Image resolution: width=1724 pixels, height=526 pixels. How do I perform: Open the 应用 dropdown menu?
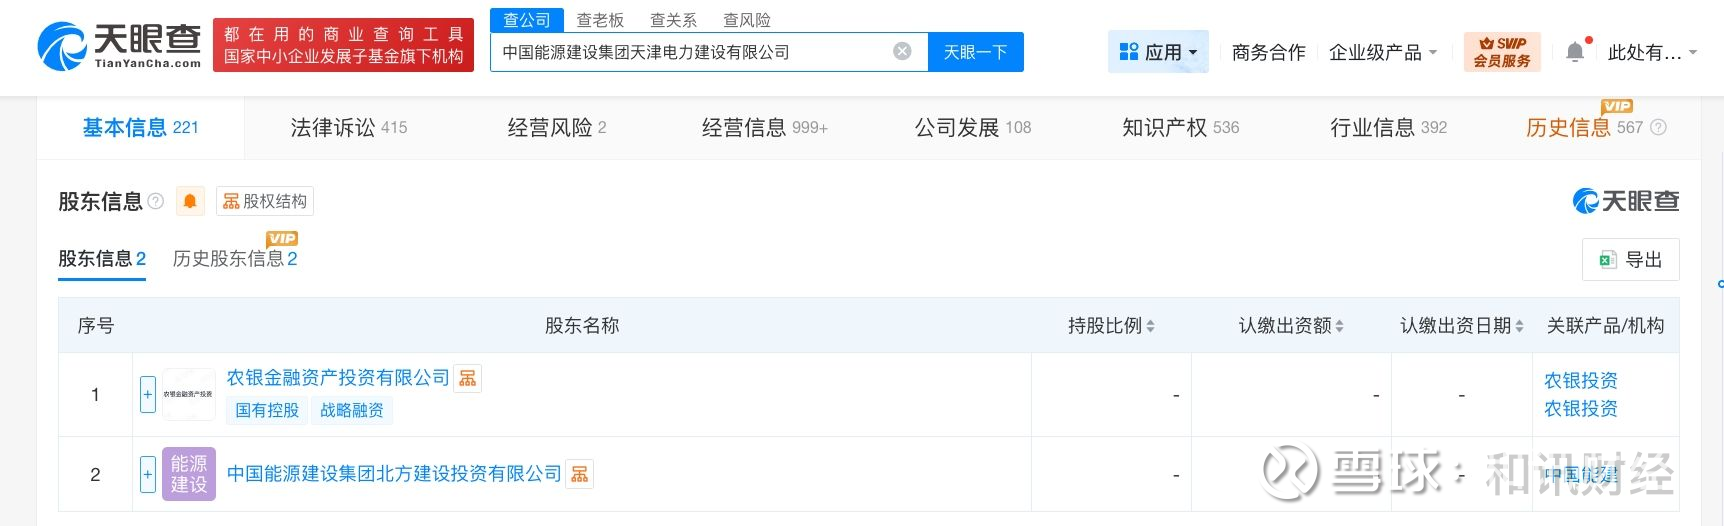click(x=1158, y=52)
